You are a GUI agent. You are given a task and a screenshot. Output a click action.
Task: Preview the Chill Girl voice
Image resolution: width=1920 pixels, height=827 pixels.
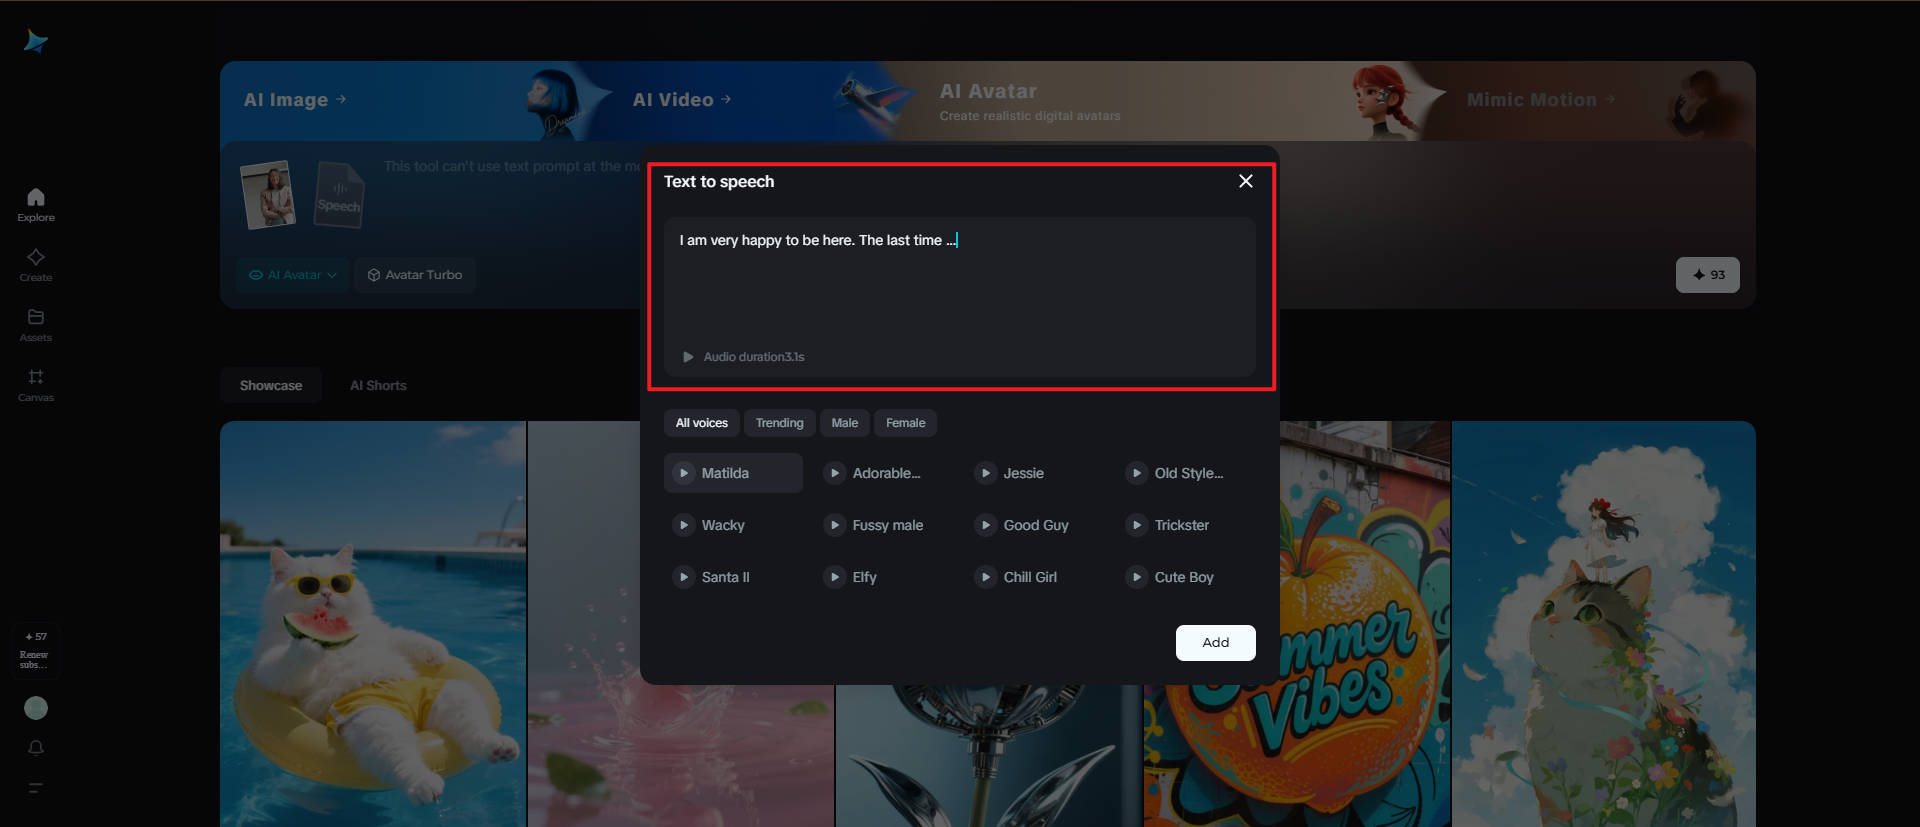coord(986,577)
